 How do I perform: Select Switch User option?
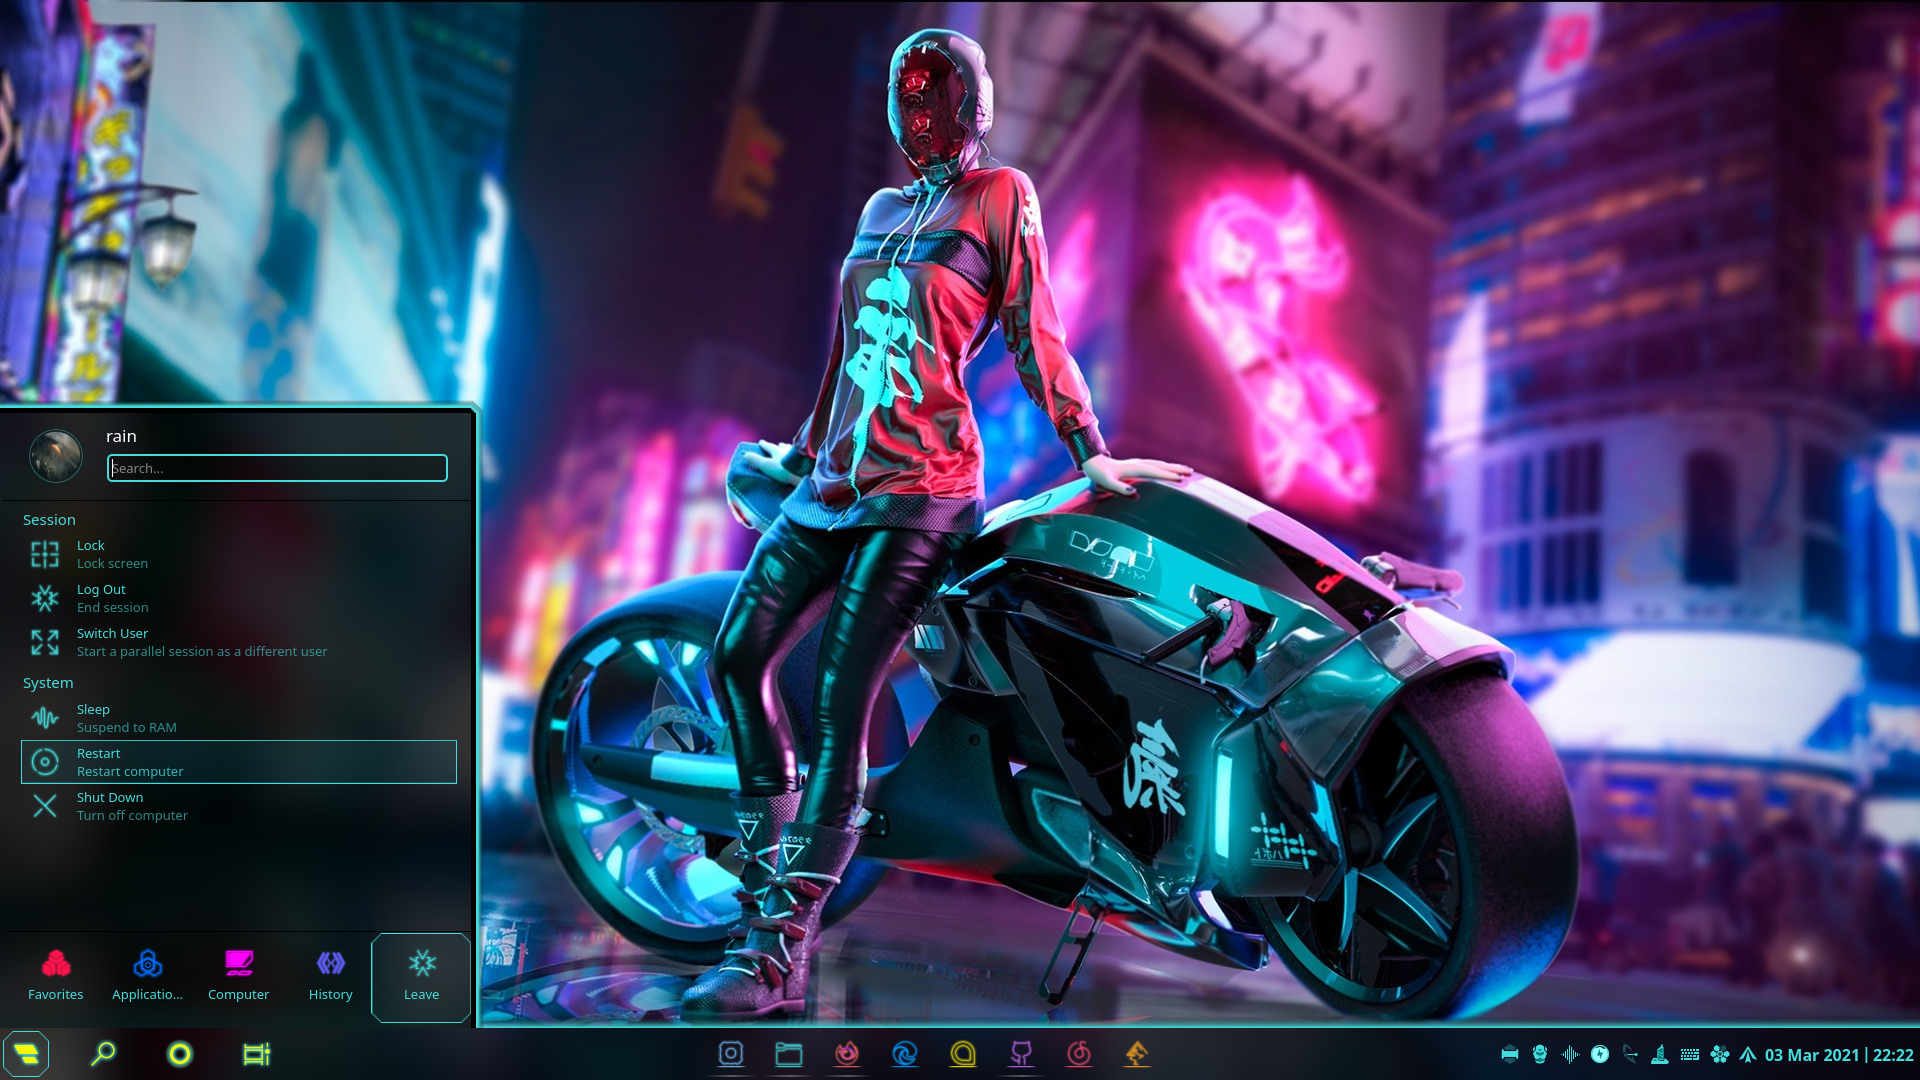(239, 642)
